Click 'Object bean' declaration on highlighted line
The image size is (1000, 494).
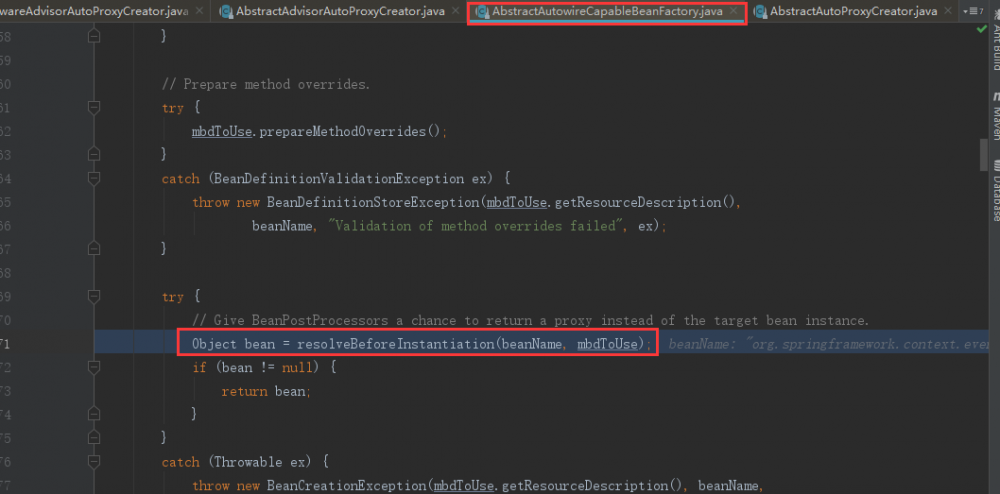[233, 344]
